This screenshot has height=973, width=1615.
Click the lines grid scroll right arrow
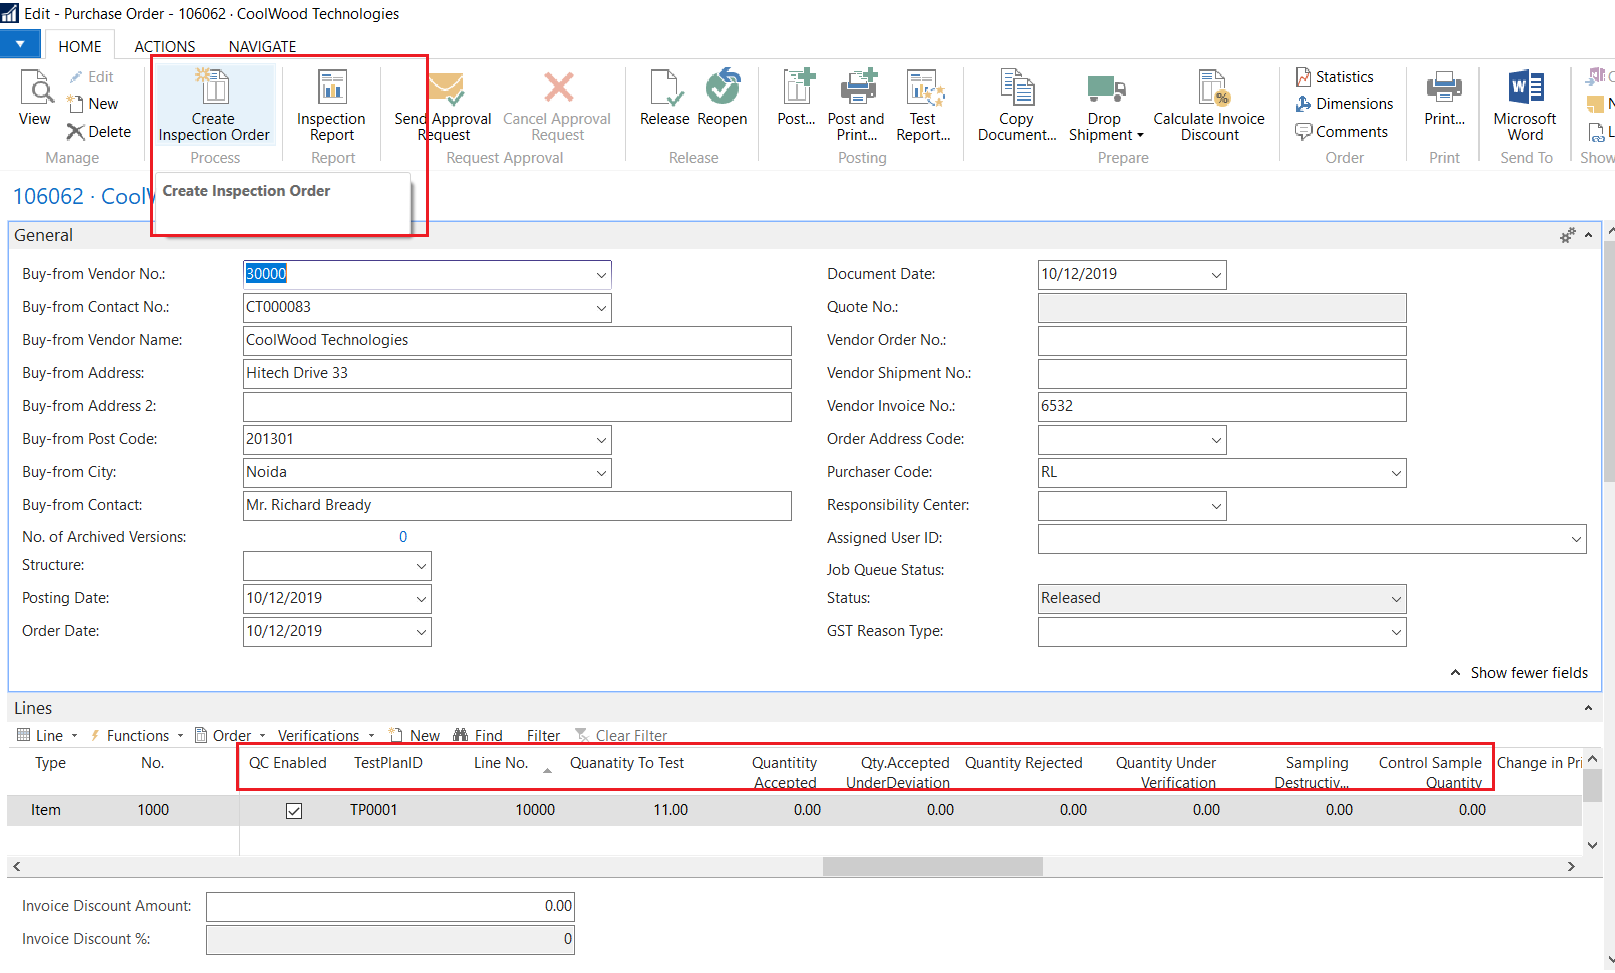point(1571,866)
